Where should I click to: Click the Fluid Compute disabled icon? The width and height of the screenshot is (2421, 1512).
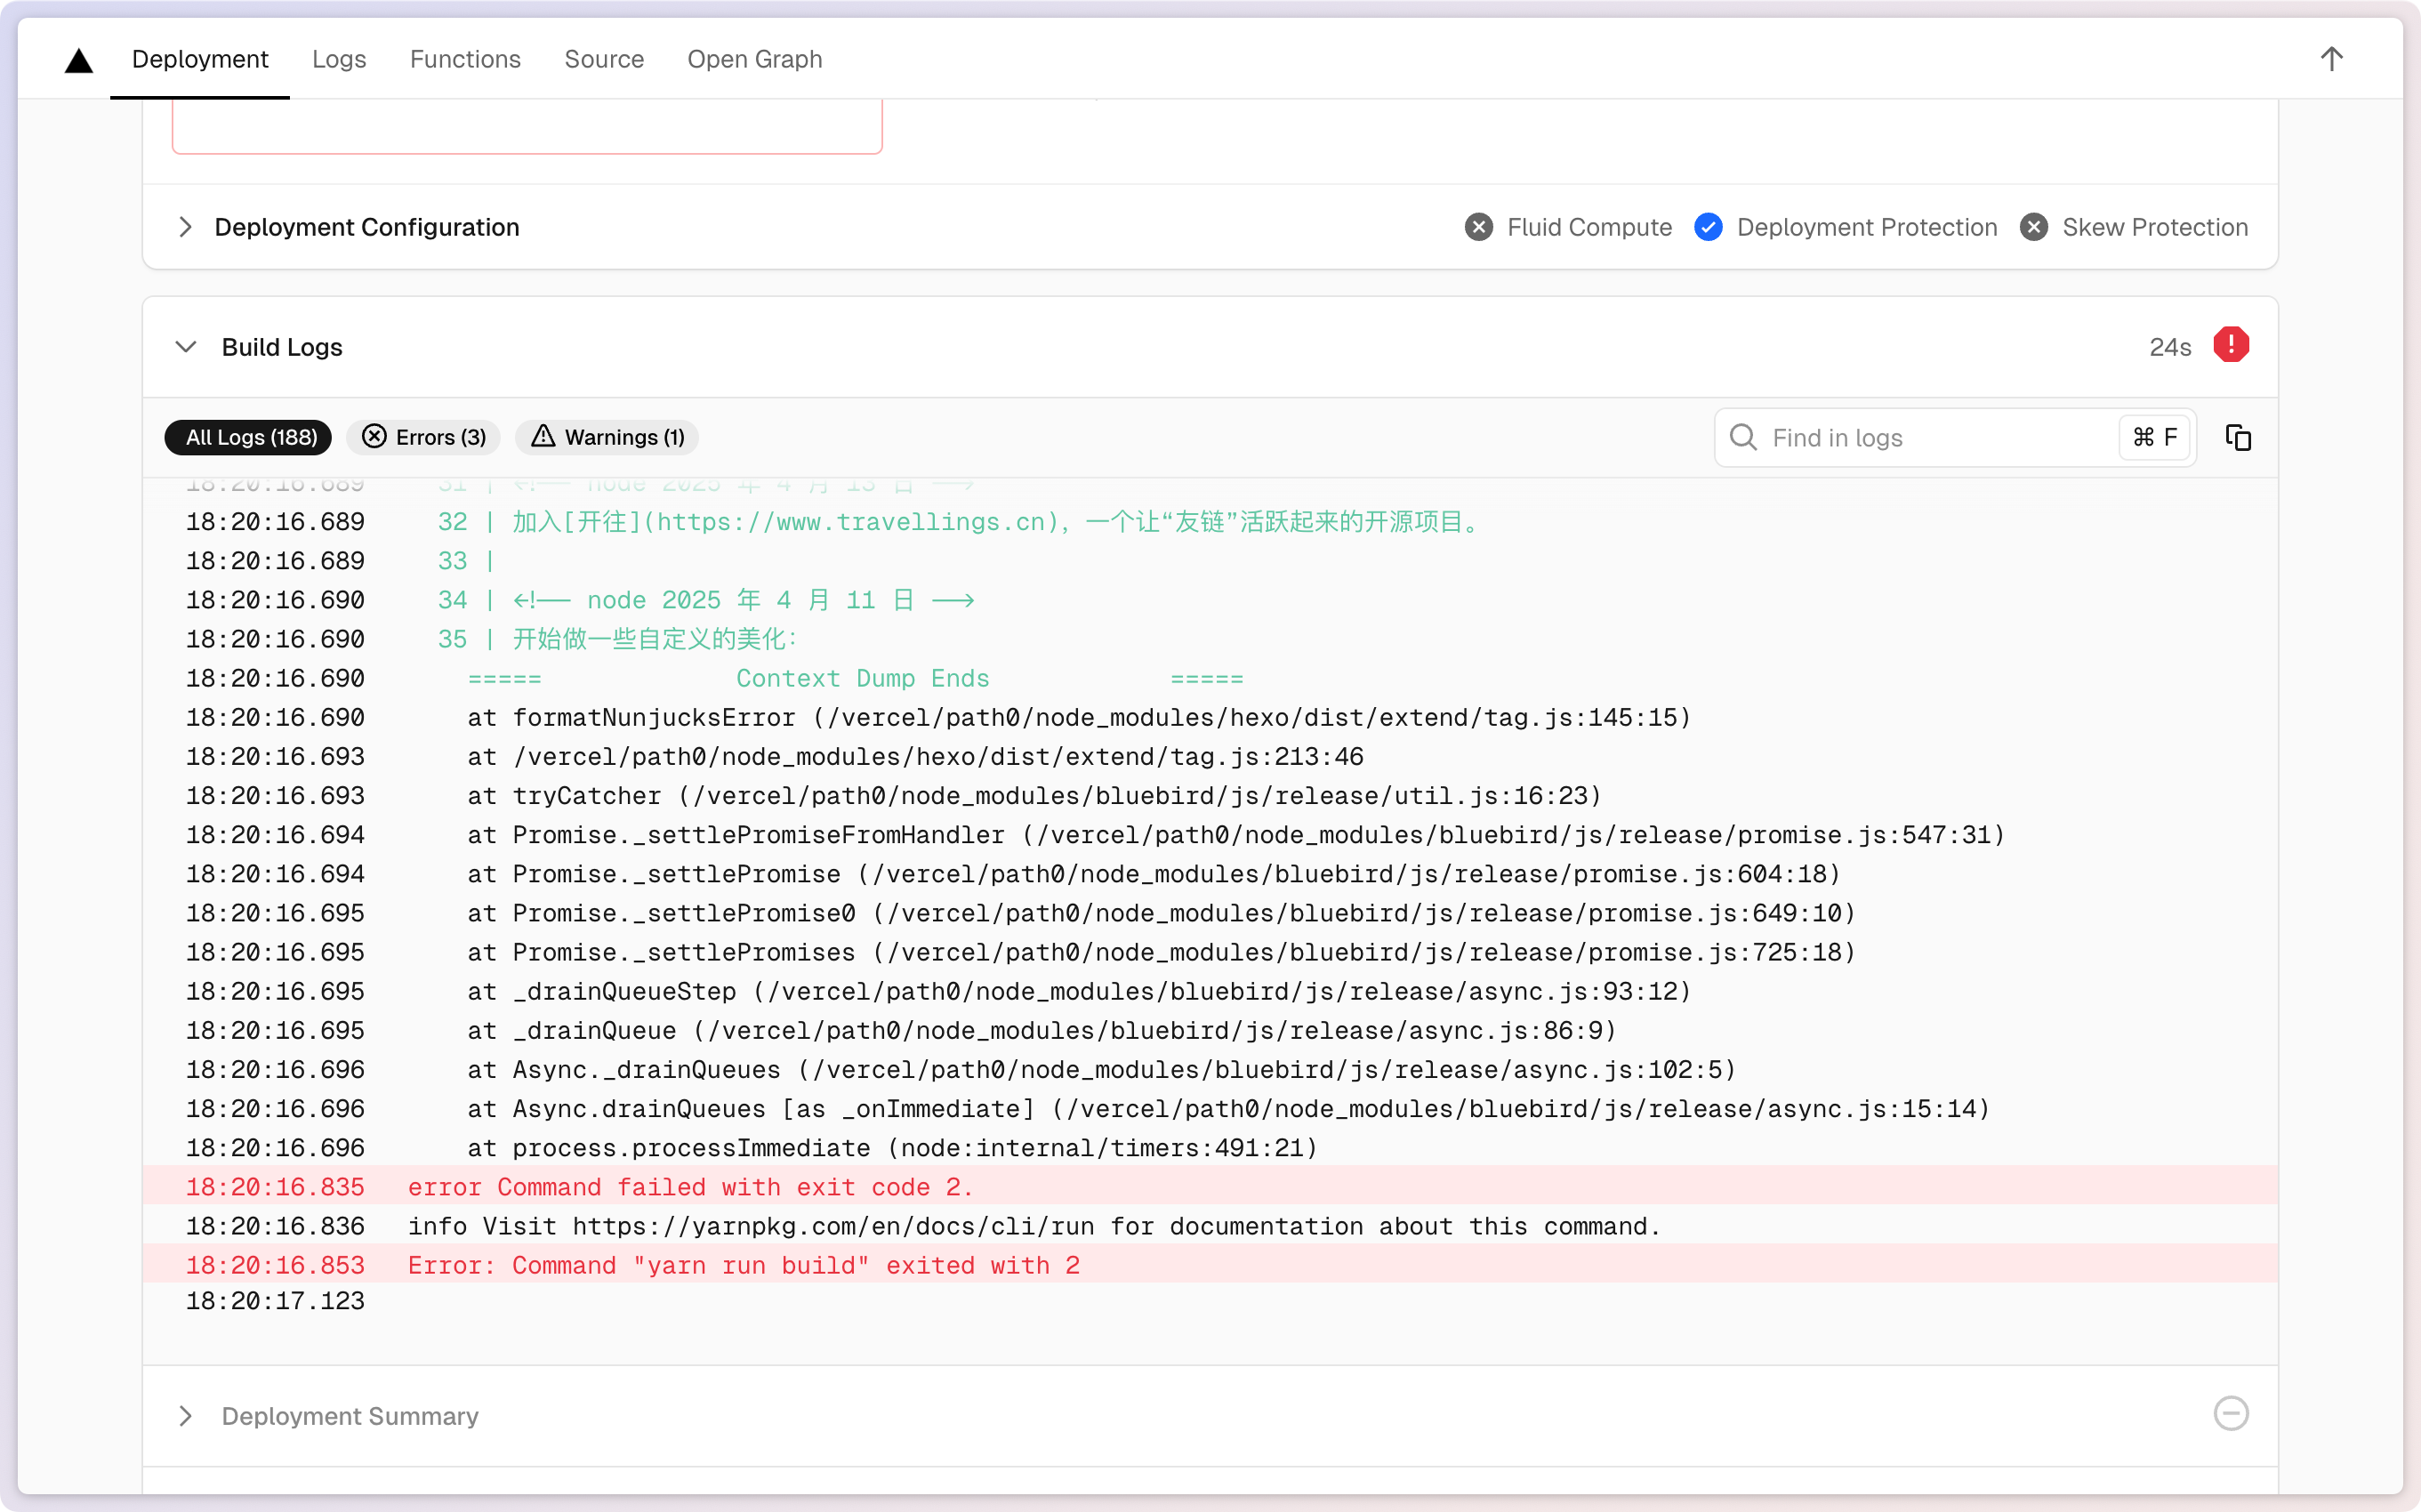tap(1478, 227)
